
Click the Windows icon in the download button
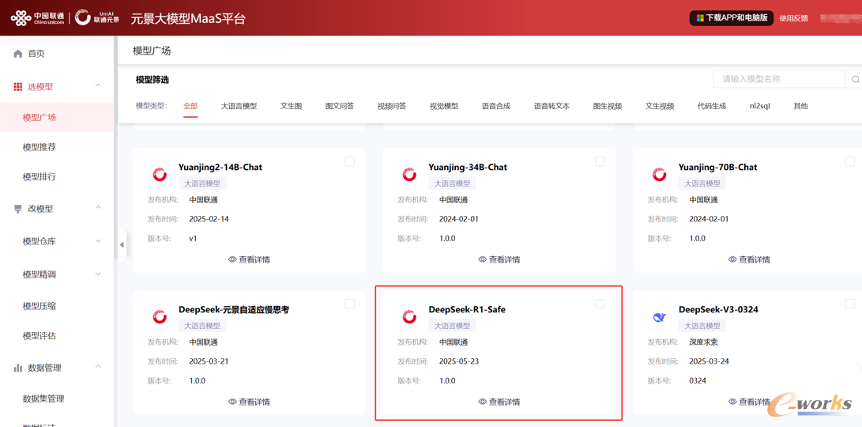(700, 18)
